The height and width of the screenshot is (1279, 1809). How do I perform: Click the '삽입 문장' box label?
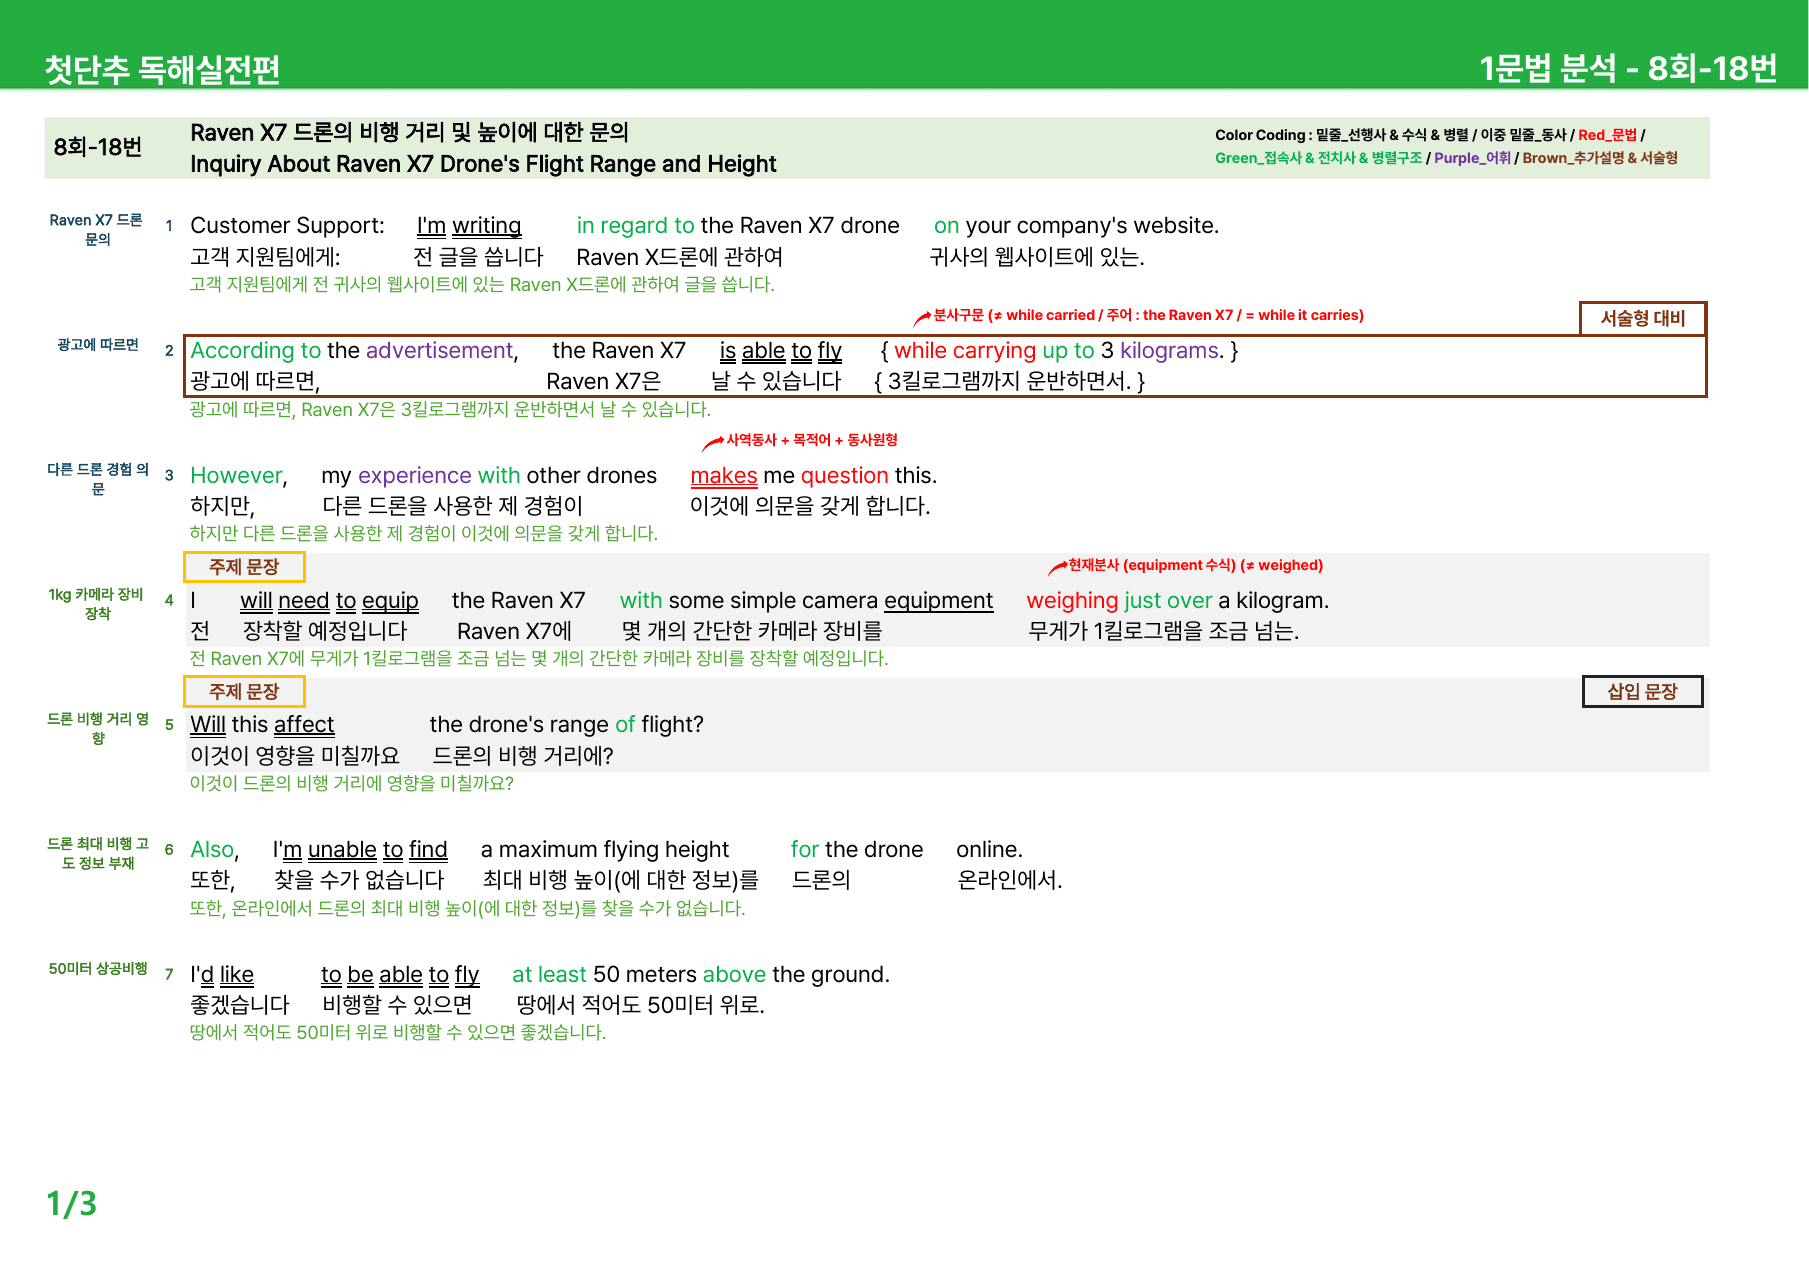[1642, 691]
